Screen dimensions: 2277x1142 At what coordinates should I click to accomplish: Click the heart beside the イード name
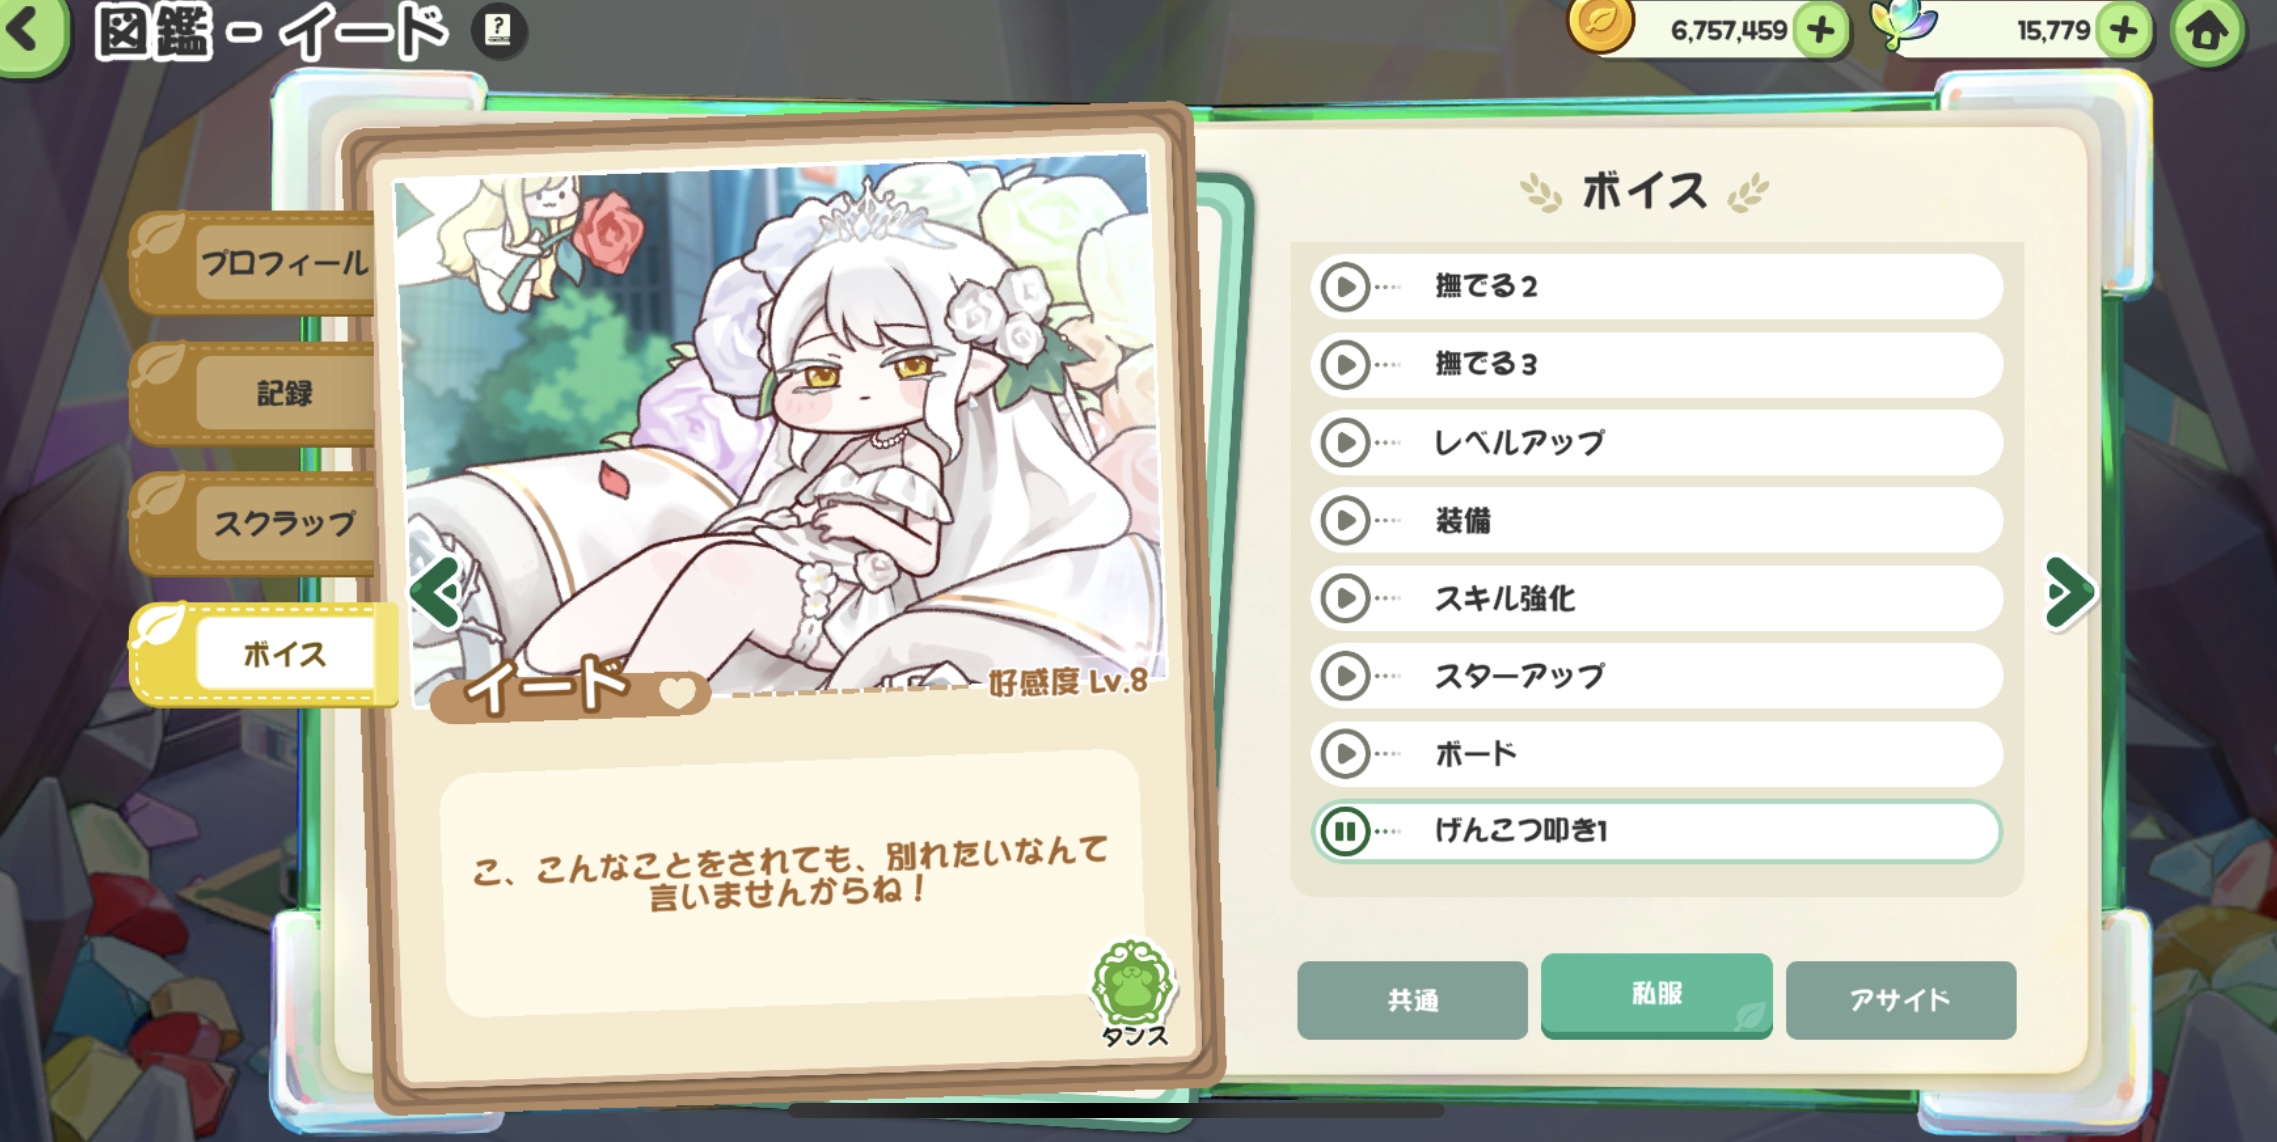point(677,691)
